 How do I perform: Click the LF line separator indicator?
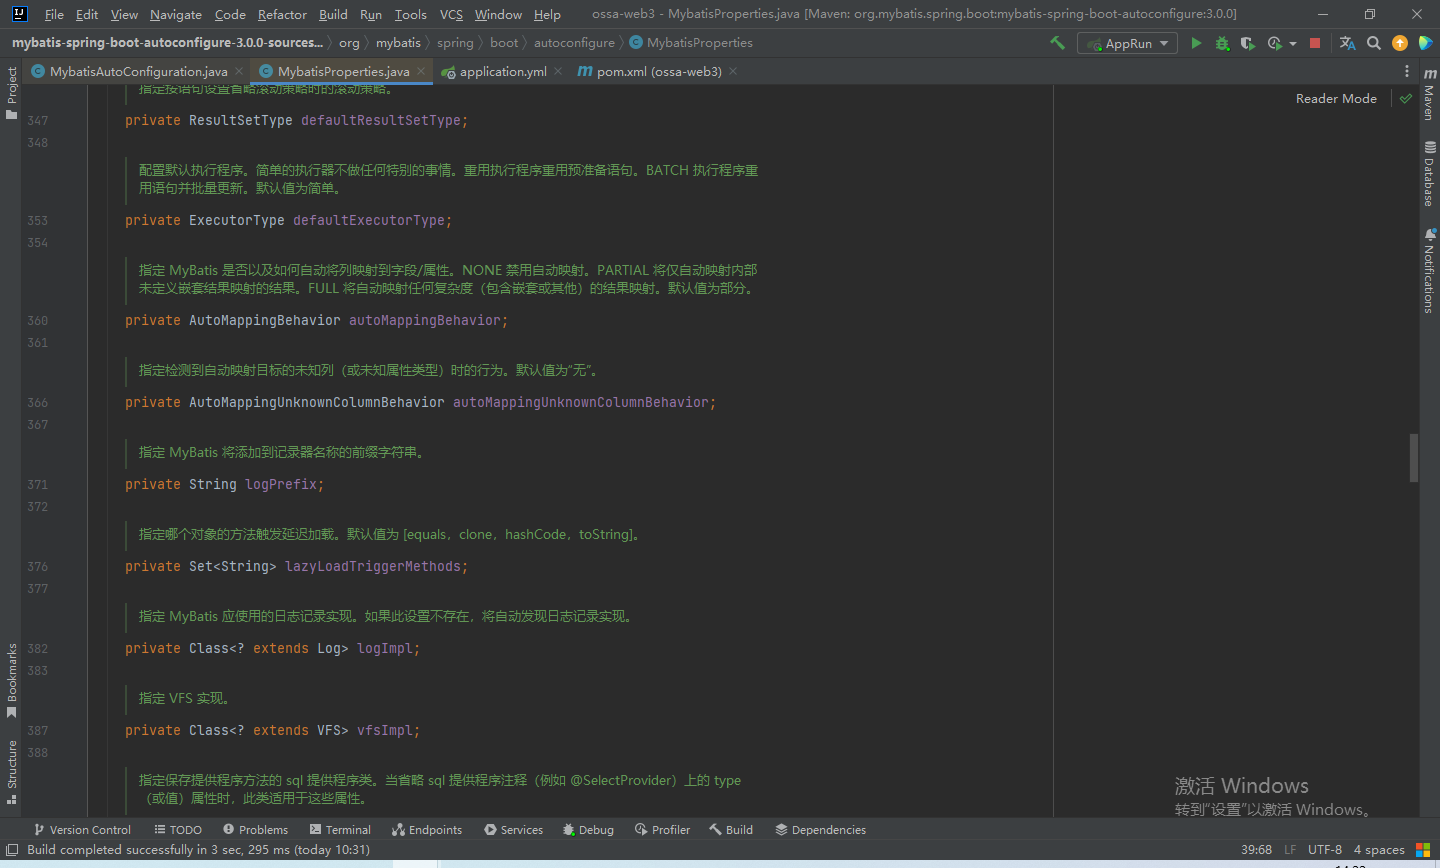tap(1290, 850)
